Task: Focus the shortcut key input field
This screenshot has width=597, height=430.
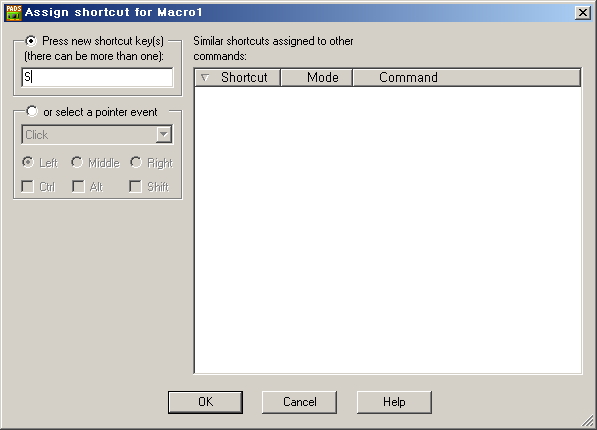Action: tap(97, 77)
